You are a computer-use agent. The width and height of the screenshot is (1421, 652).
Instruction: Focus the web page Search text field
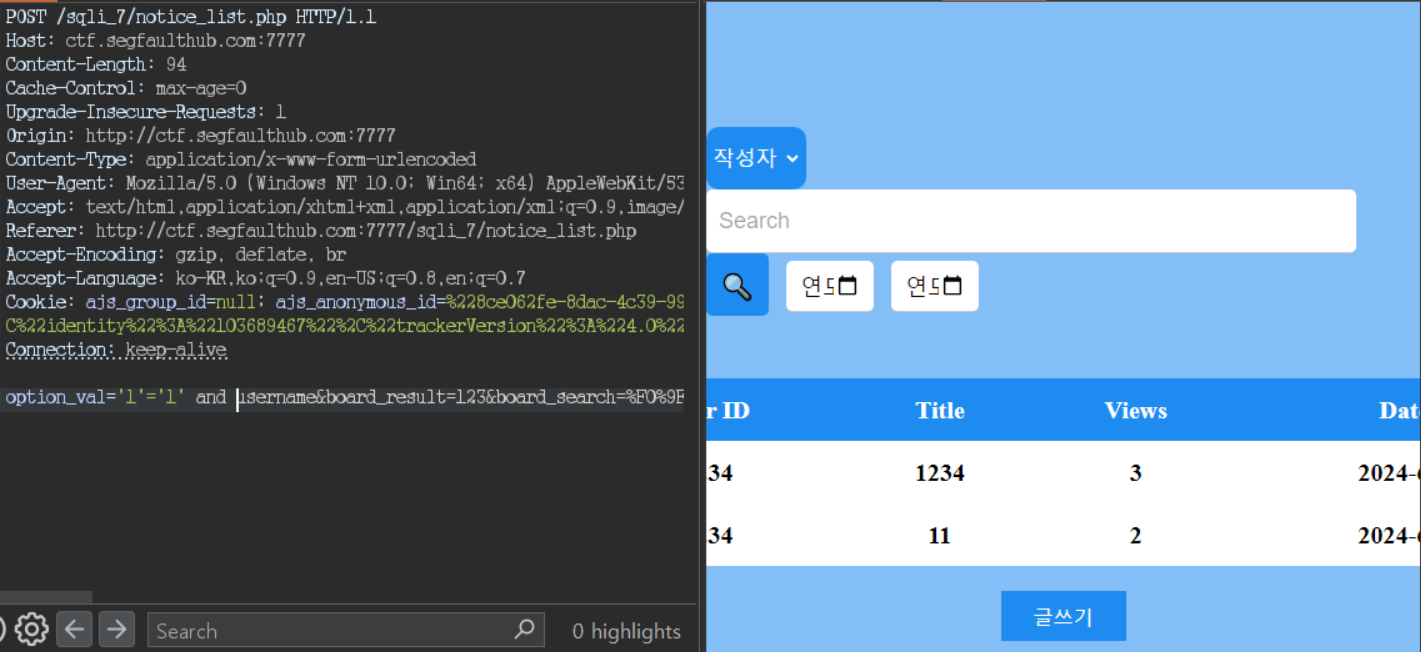click(x=1031, y=221)
